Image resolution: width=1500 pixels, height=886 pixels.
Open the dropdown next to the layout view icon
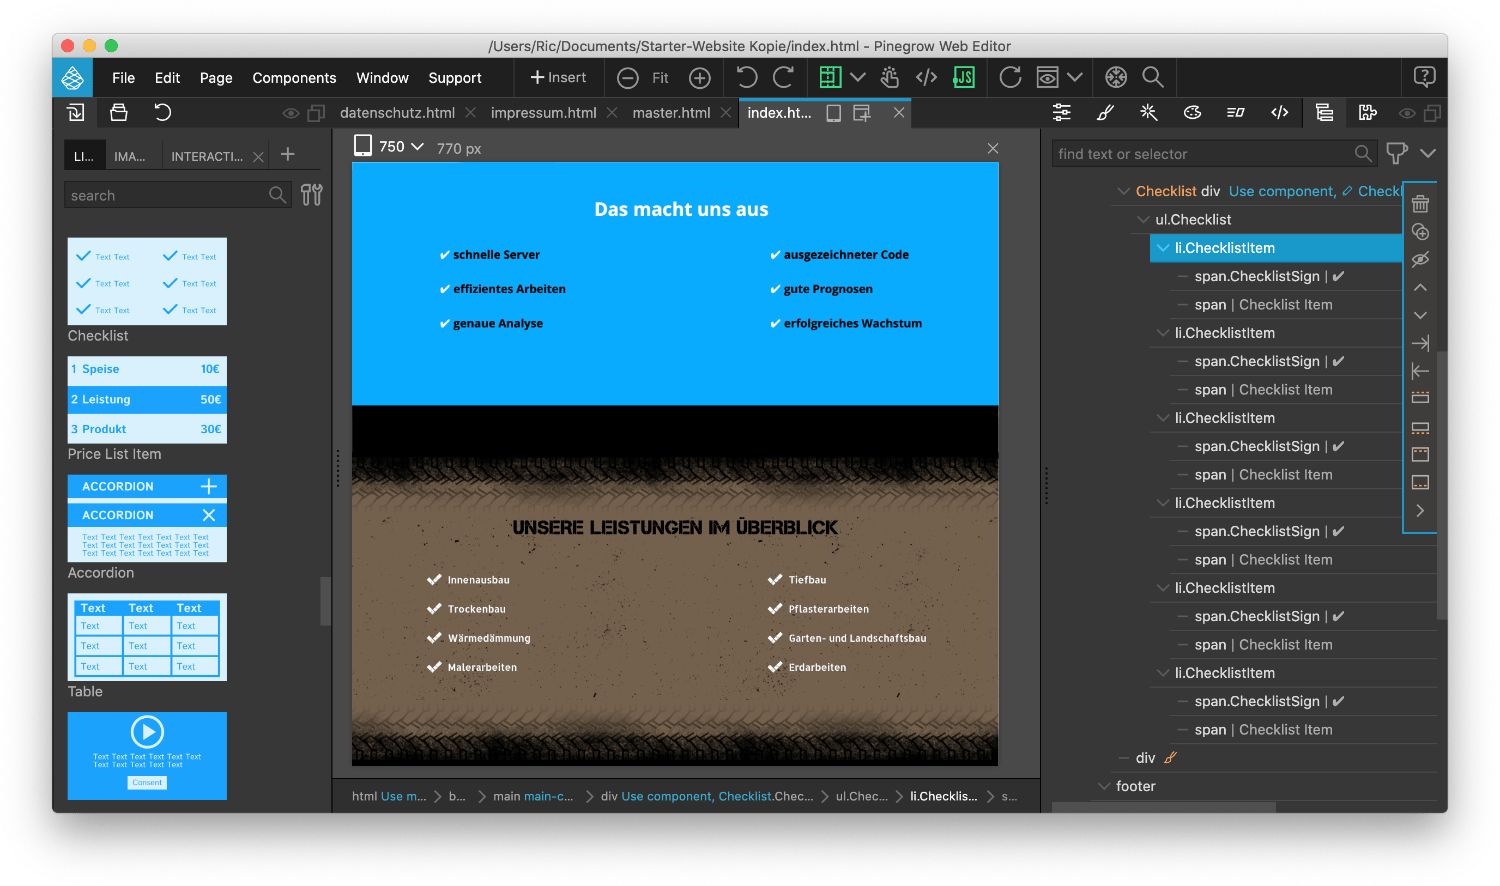pos(857,77)
